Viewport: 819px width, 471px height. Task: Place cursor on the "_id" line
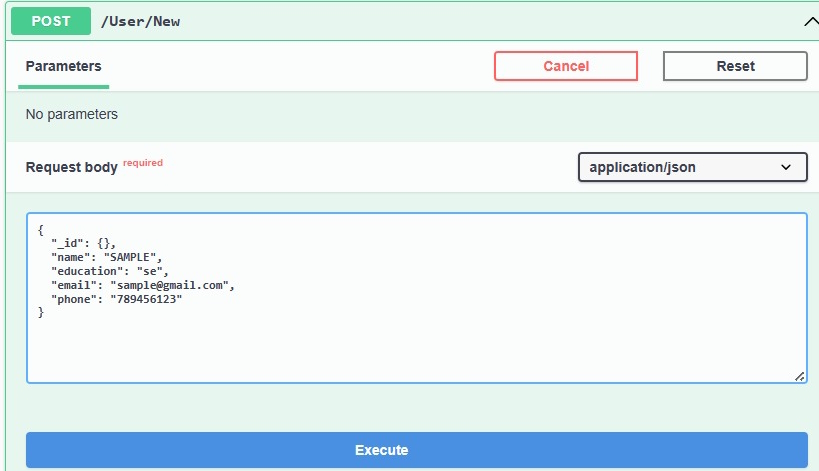(83, 243)
